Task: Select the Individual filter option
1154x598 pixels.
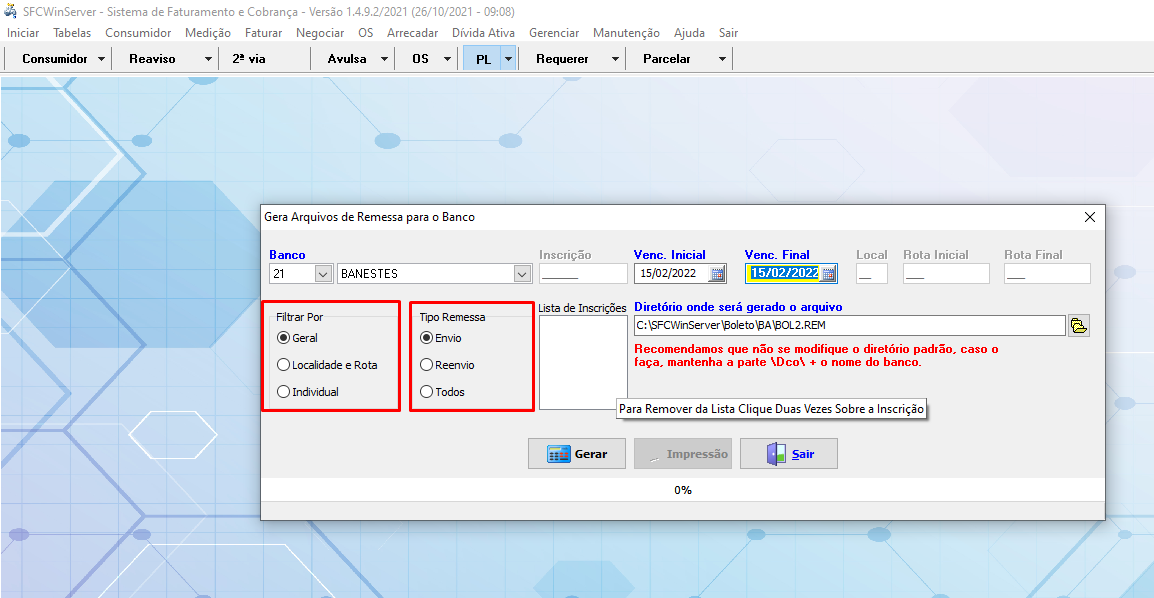Action: [284, 392]
